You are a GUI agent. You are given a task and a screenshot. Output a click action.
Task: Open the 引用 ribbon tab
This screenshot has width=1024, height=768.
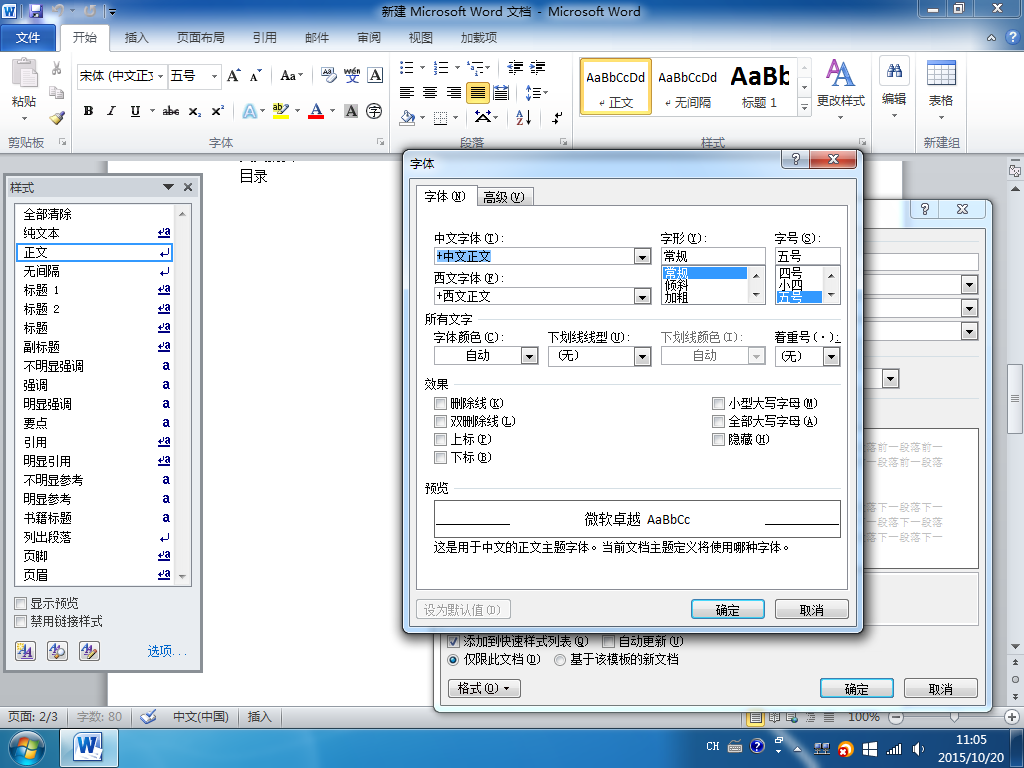point(264,38)
